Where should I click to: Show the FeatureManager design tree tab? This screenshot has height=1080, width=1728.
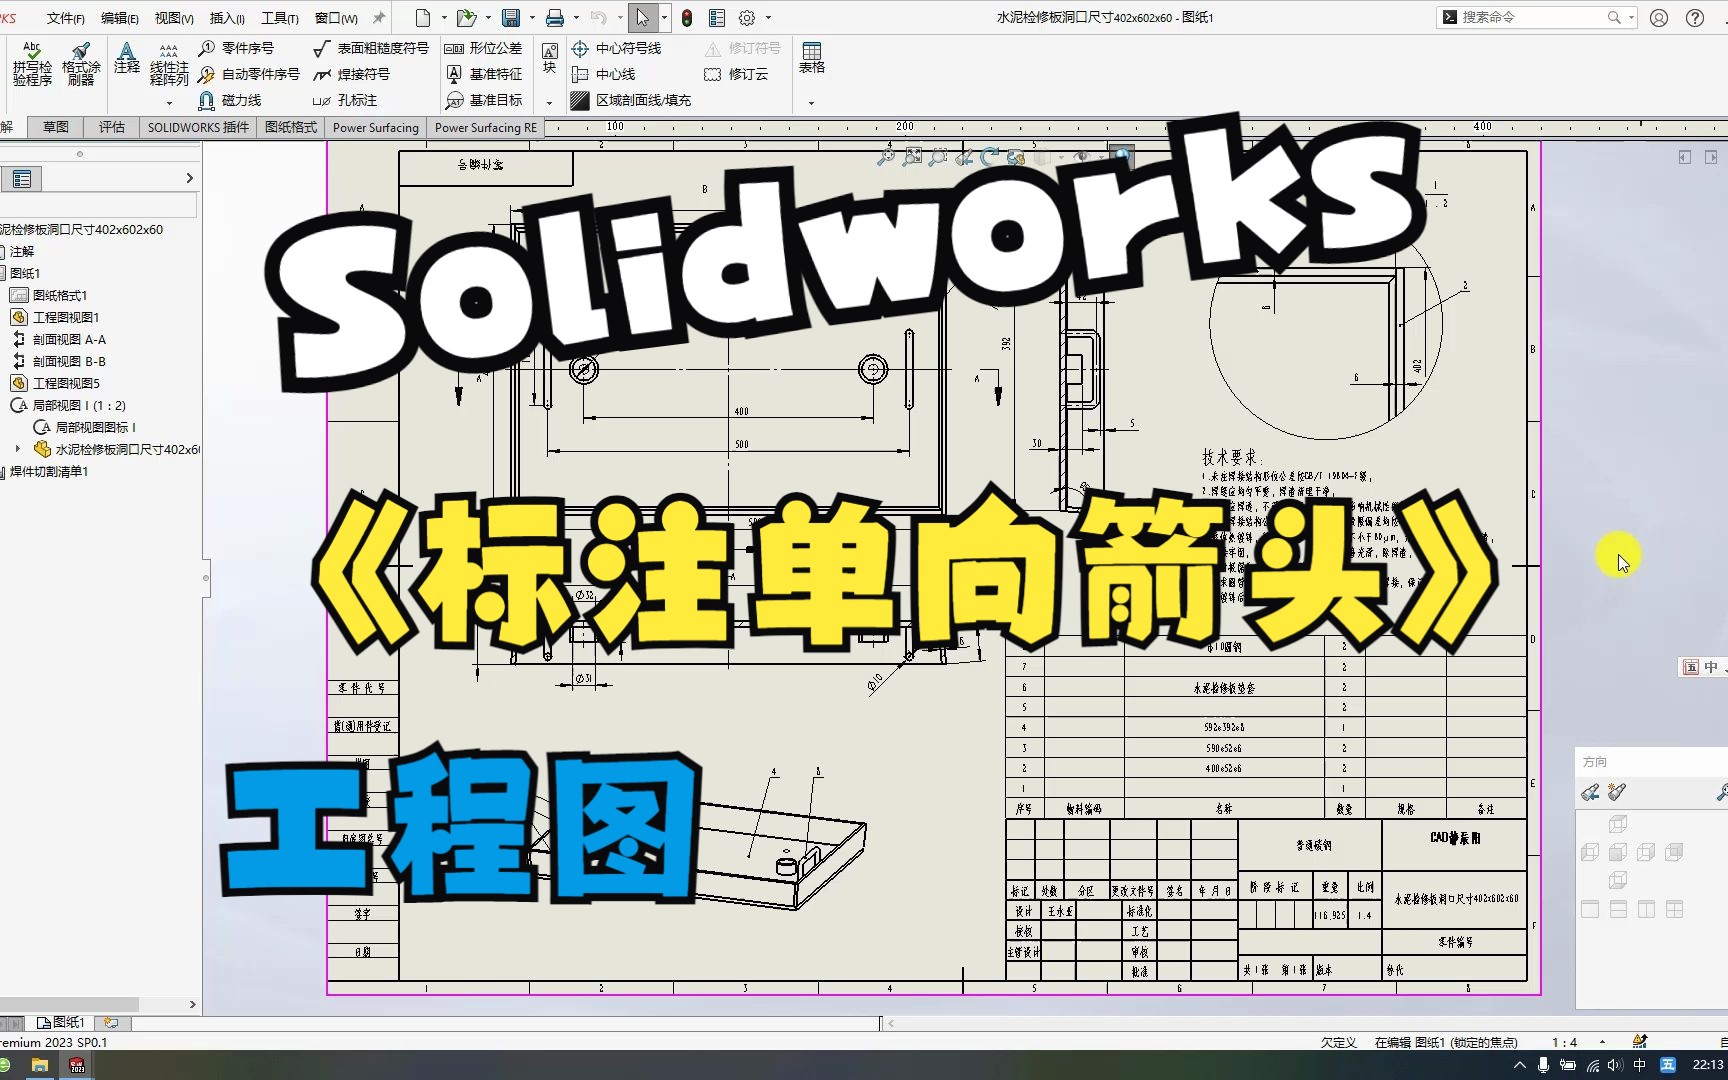[x=22, y=179]
